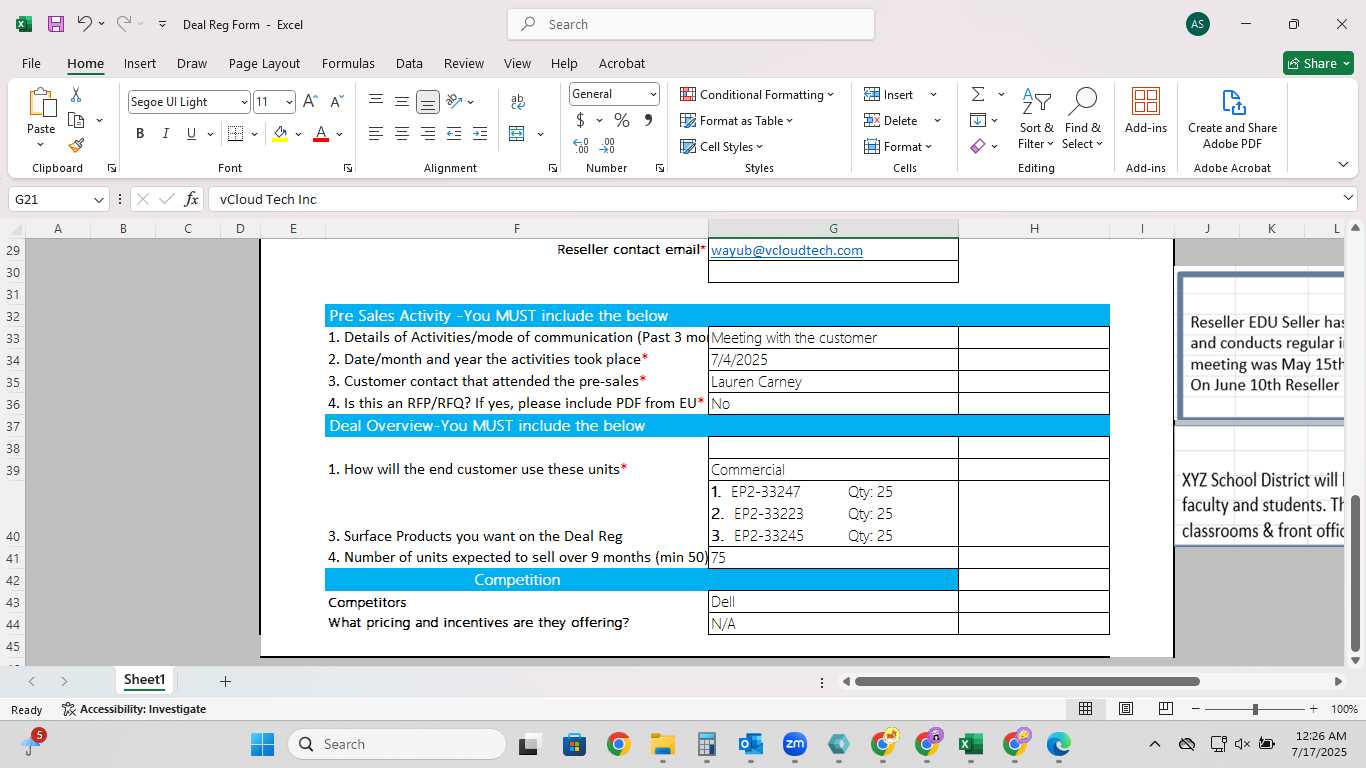Click Decrease Indent icon
Image resolution: width=1366 pixels, height=768 pixels.
[454, 133]
